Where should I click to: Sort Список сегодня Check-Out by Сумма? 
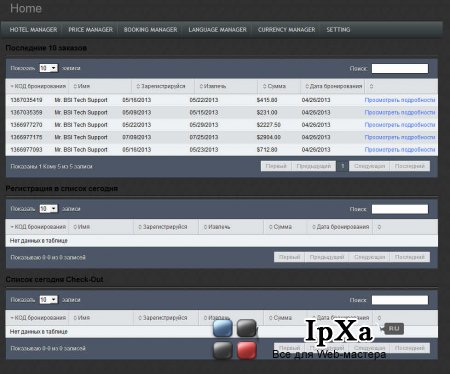(x=280, y=318)
